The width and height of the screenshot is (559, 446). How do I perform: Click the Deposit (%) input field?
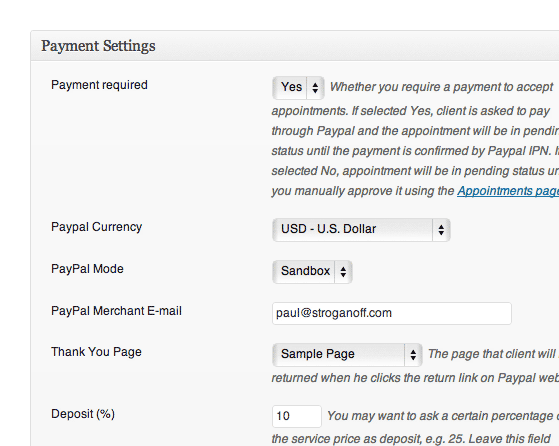click(x=297, y=416)
